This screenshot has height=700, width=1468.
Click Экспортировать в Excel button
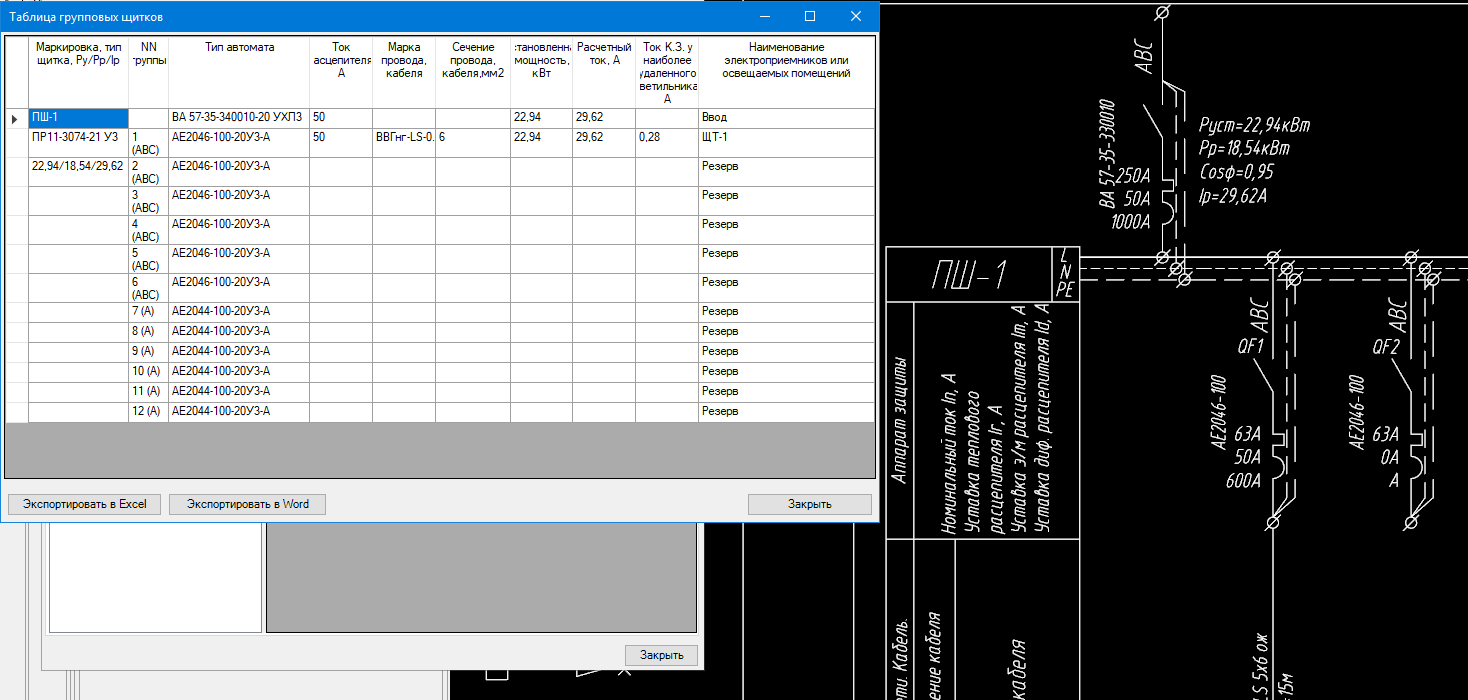85,504
